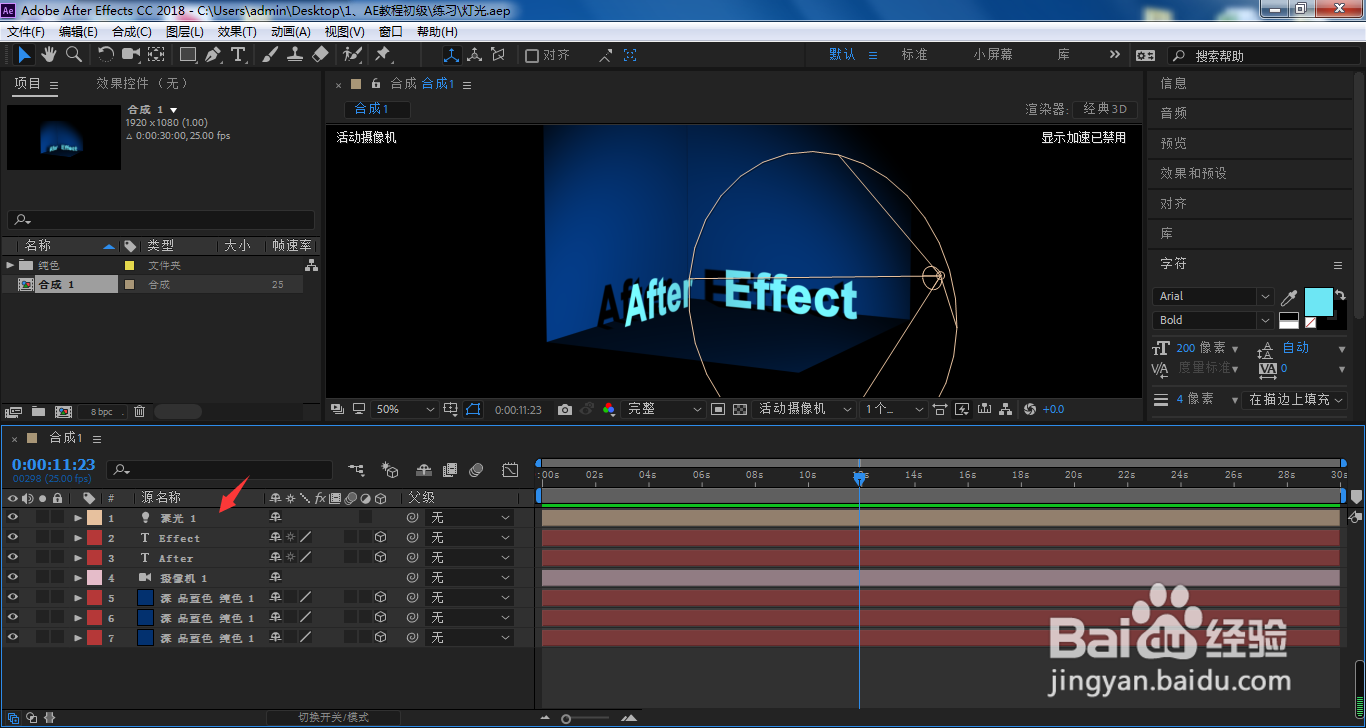Select the Roto Brush tool
This screenshot has width=1366, height=728.
point(352,55)
